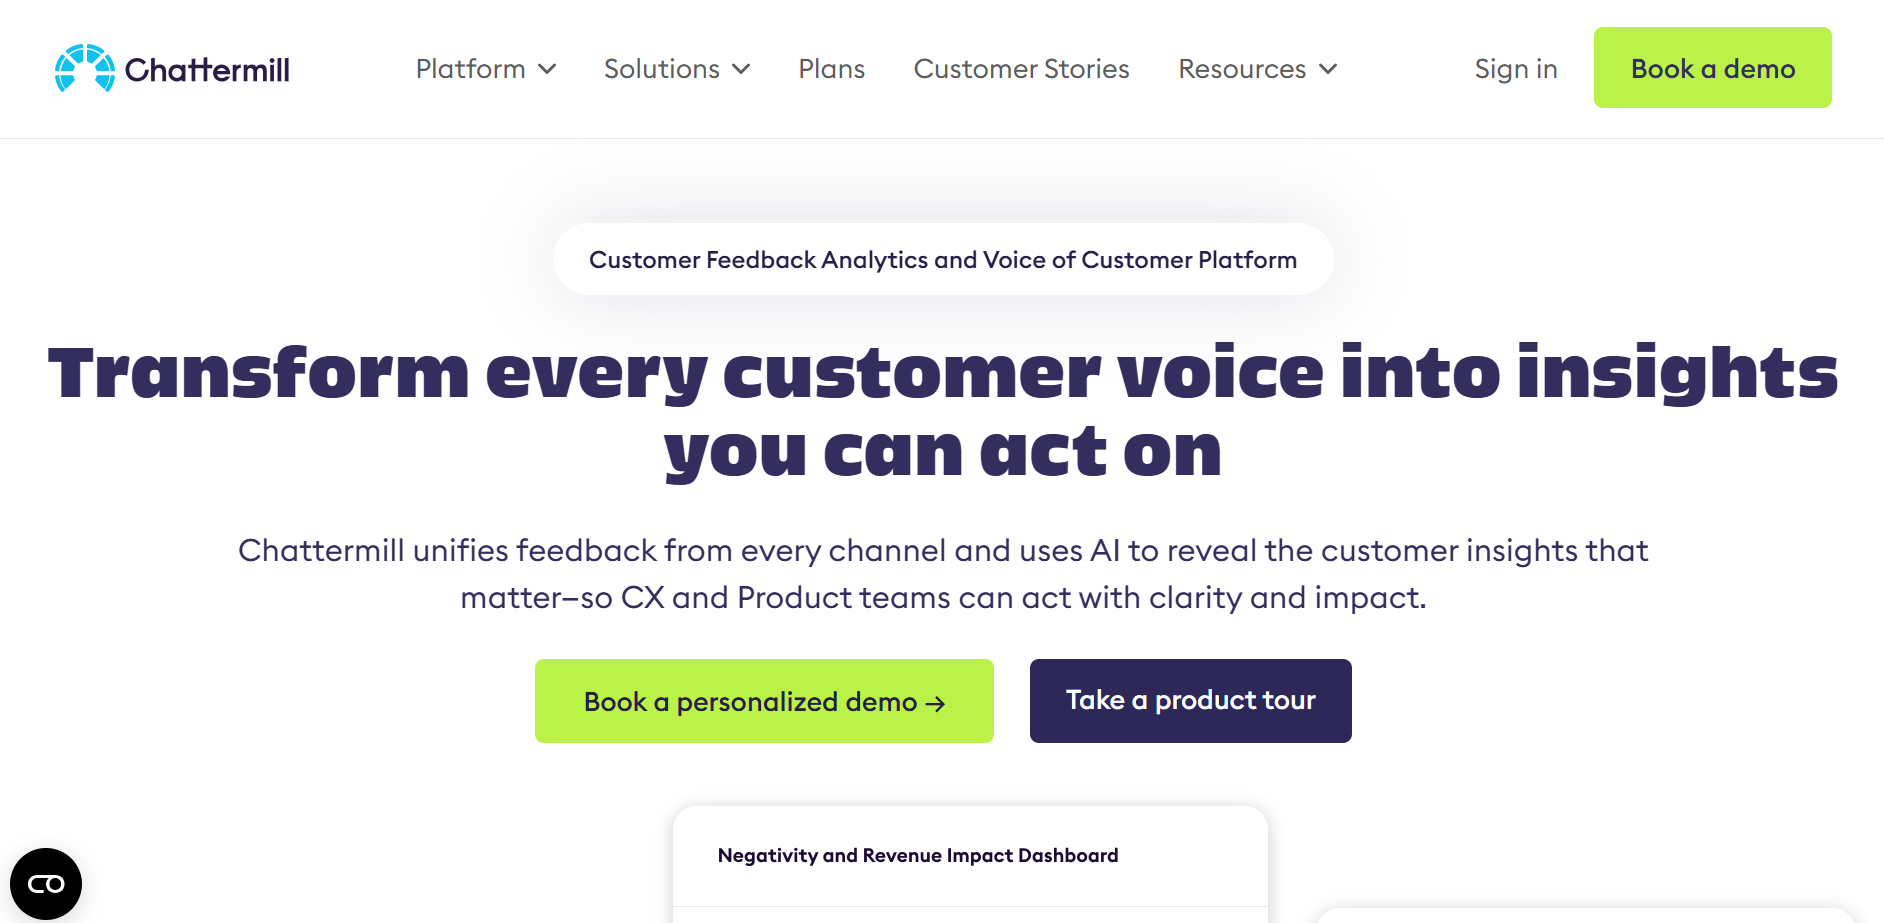Screen dimensions: 1884x923
Task: Open the Resources menu
Action: tap(1241, 69)
